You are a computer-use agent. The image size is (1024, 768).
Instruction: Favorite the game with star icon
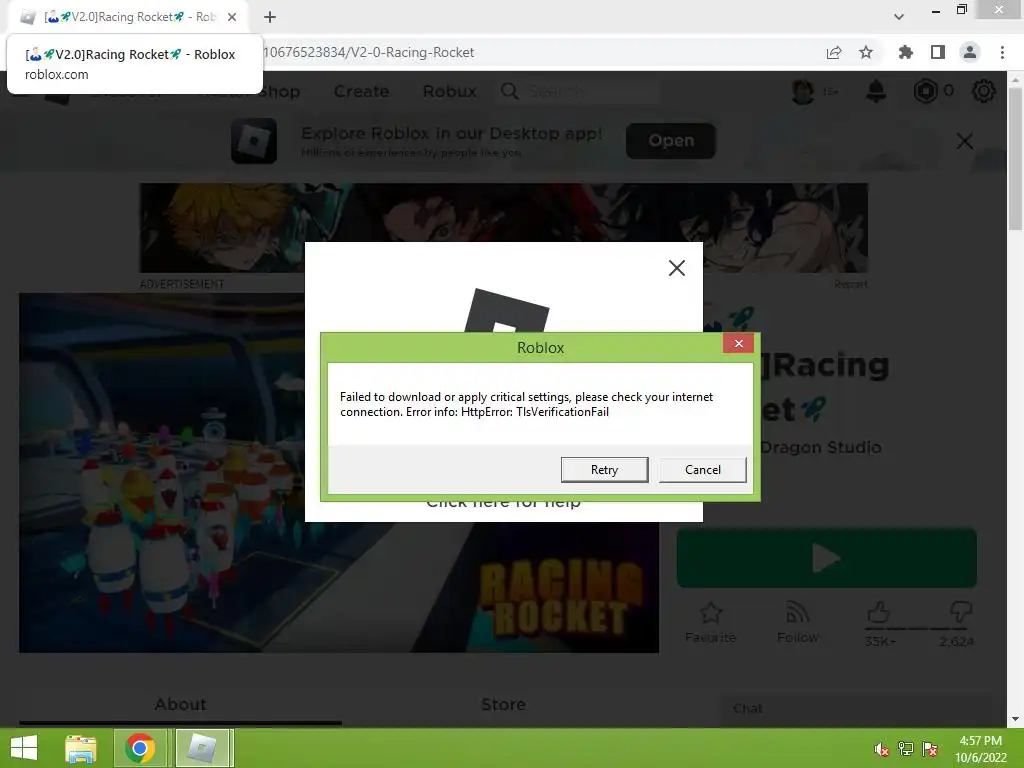711,613
